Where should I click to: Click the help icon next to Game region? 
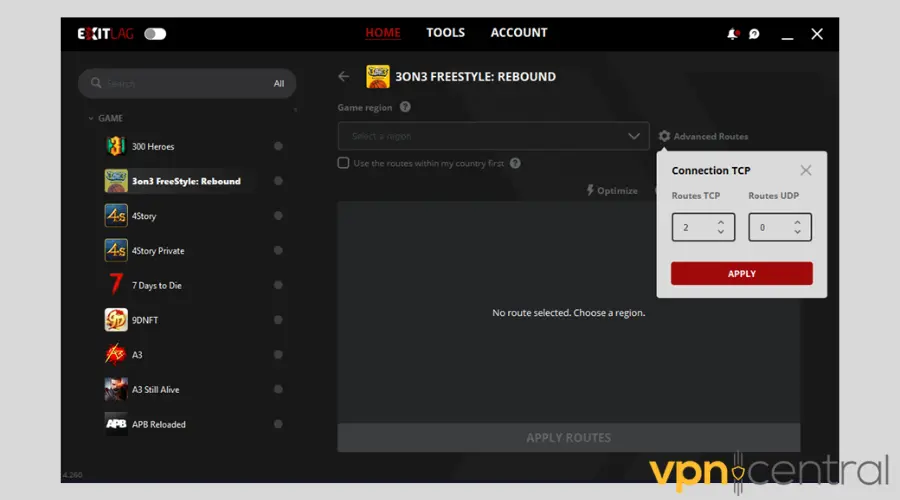coord(405,107)
